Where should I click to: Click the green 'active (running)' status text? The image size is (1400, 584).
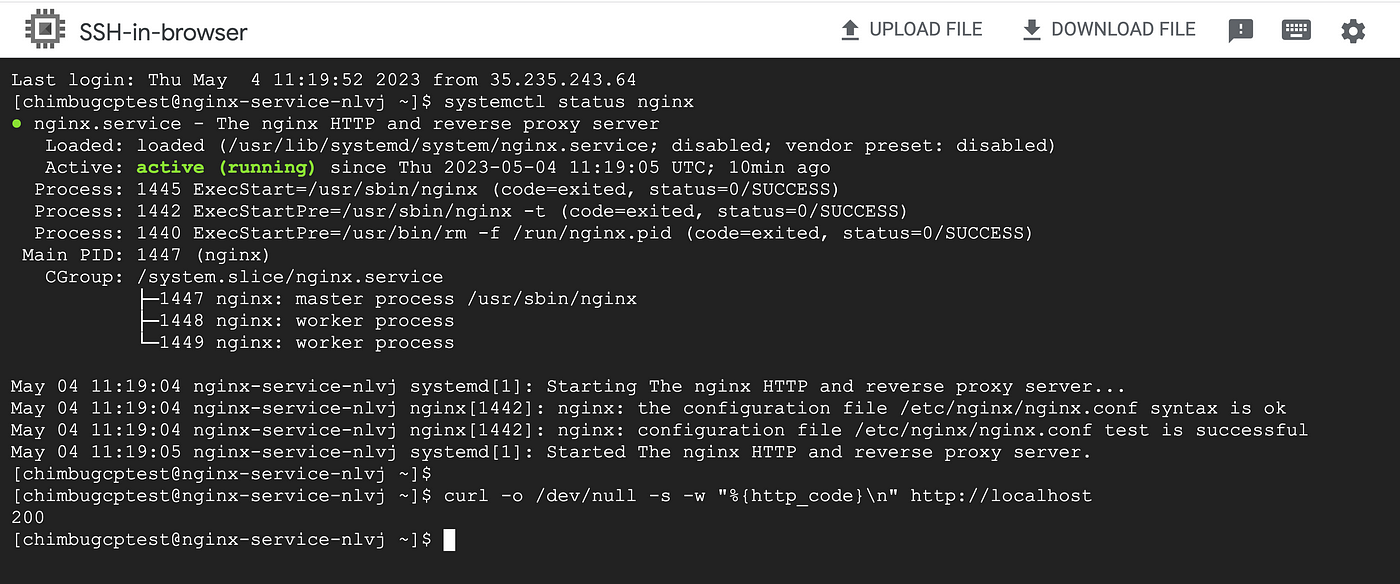pos(226,168)
